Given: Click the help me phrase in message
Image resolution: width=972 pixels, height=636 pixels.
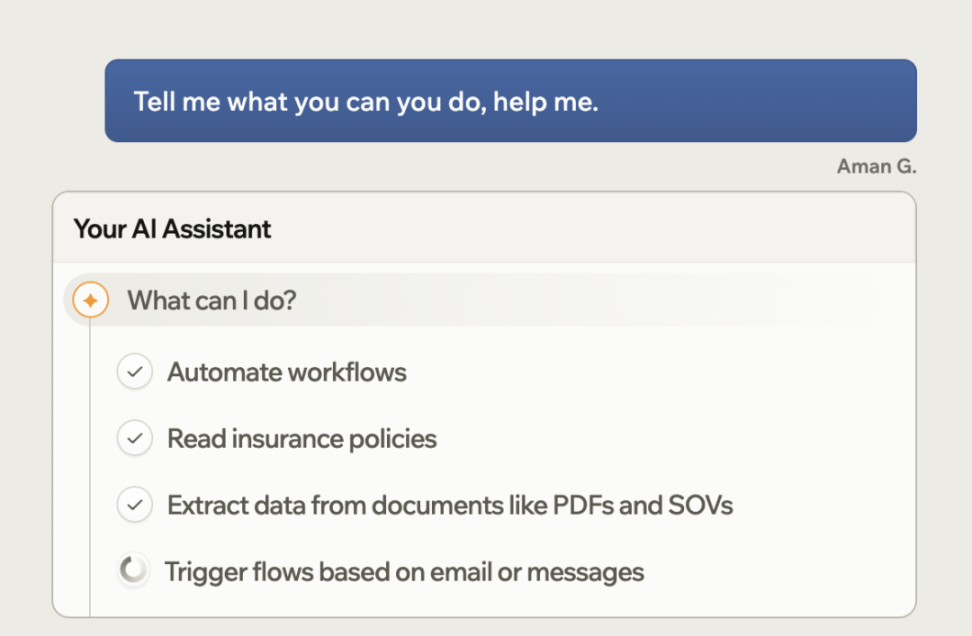Looking at the screenshot, I should coord(546,102).
